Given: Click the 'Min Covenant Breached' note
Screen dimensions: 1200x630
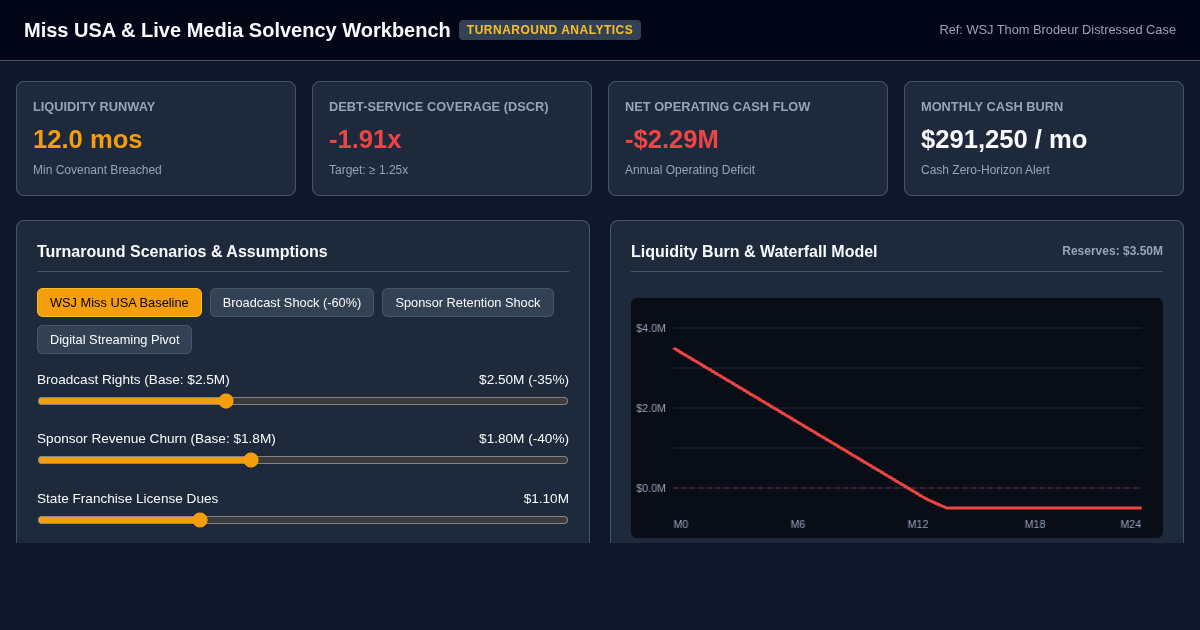Looking at the screenshot, I should coord(97,170).
